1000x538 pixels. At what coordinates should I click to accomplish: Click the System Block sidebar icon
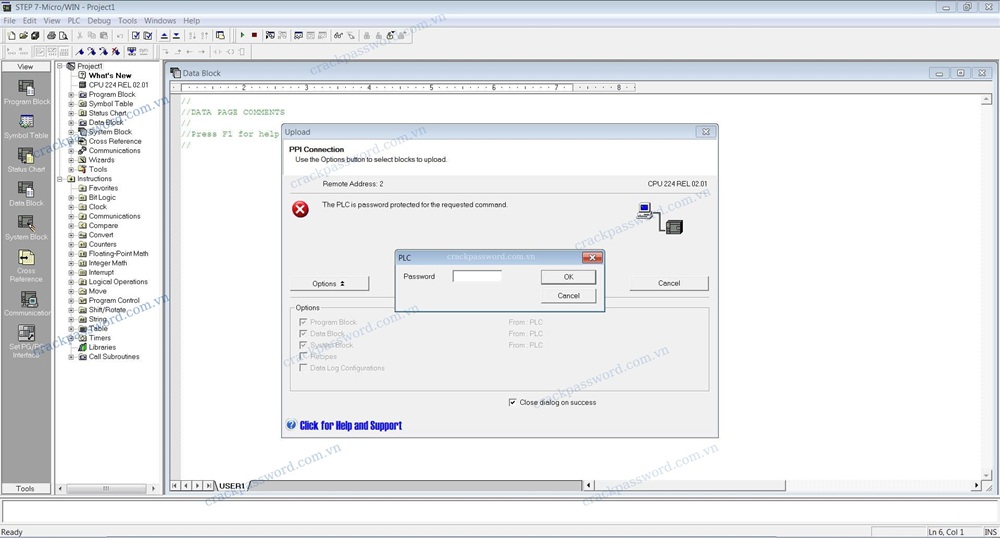26,226
